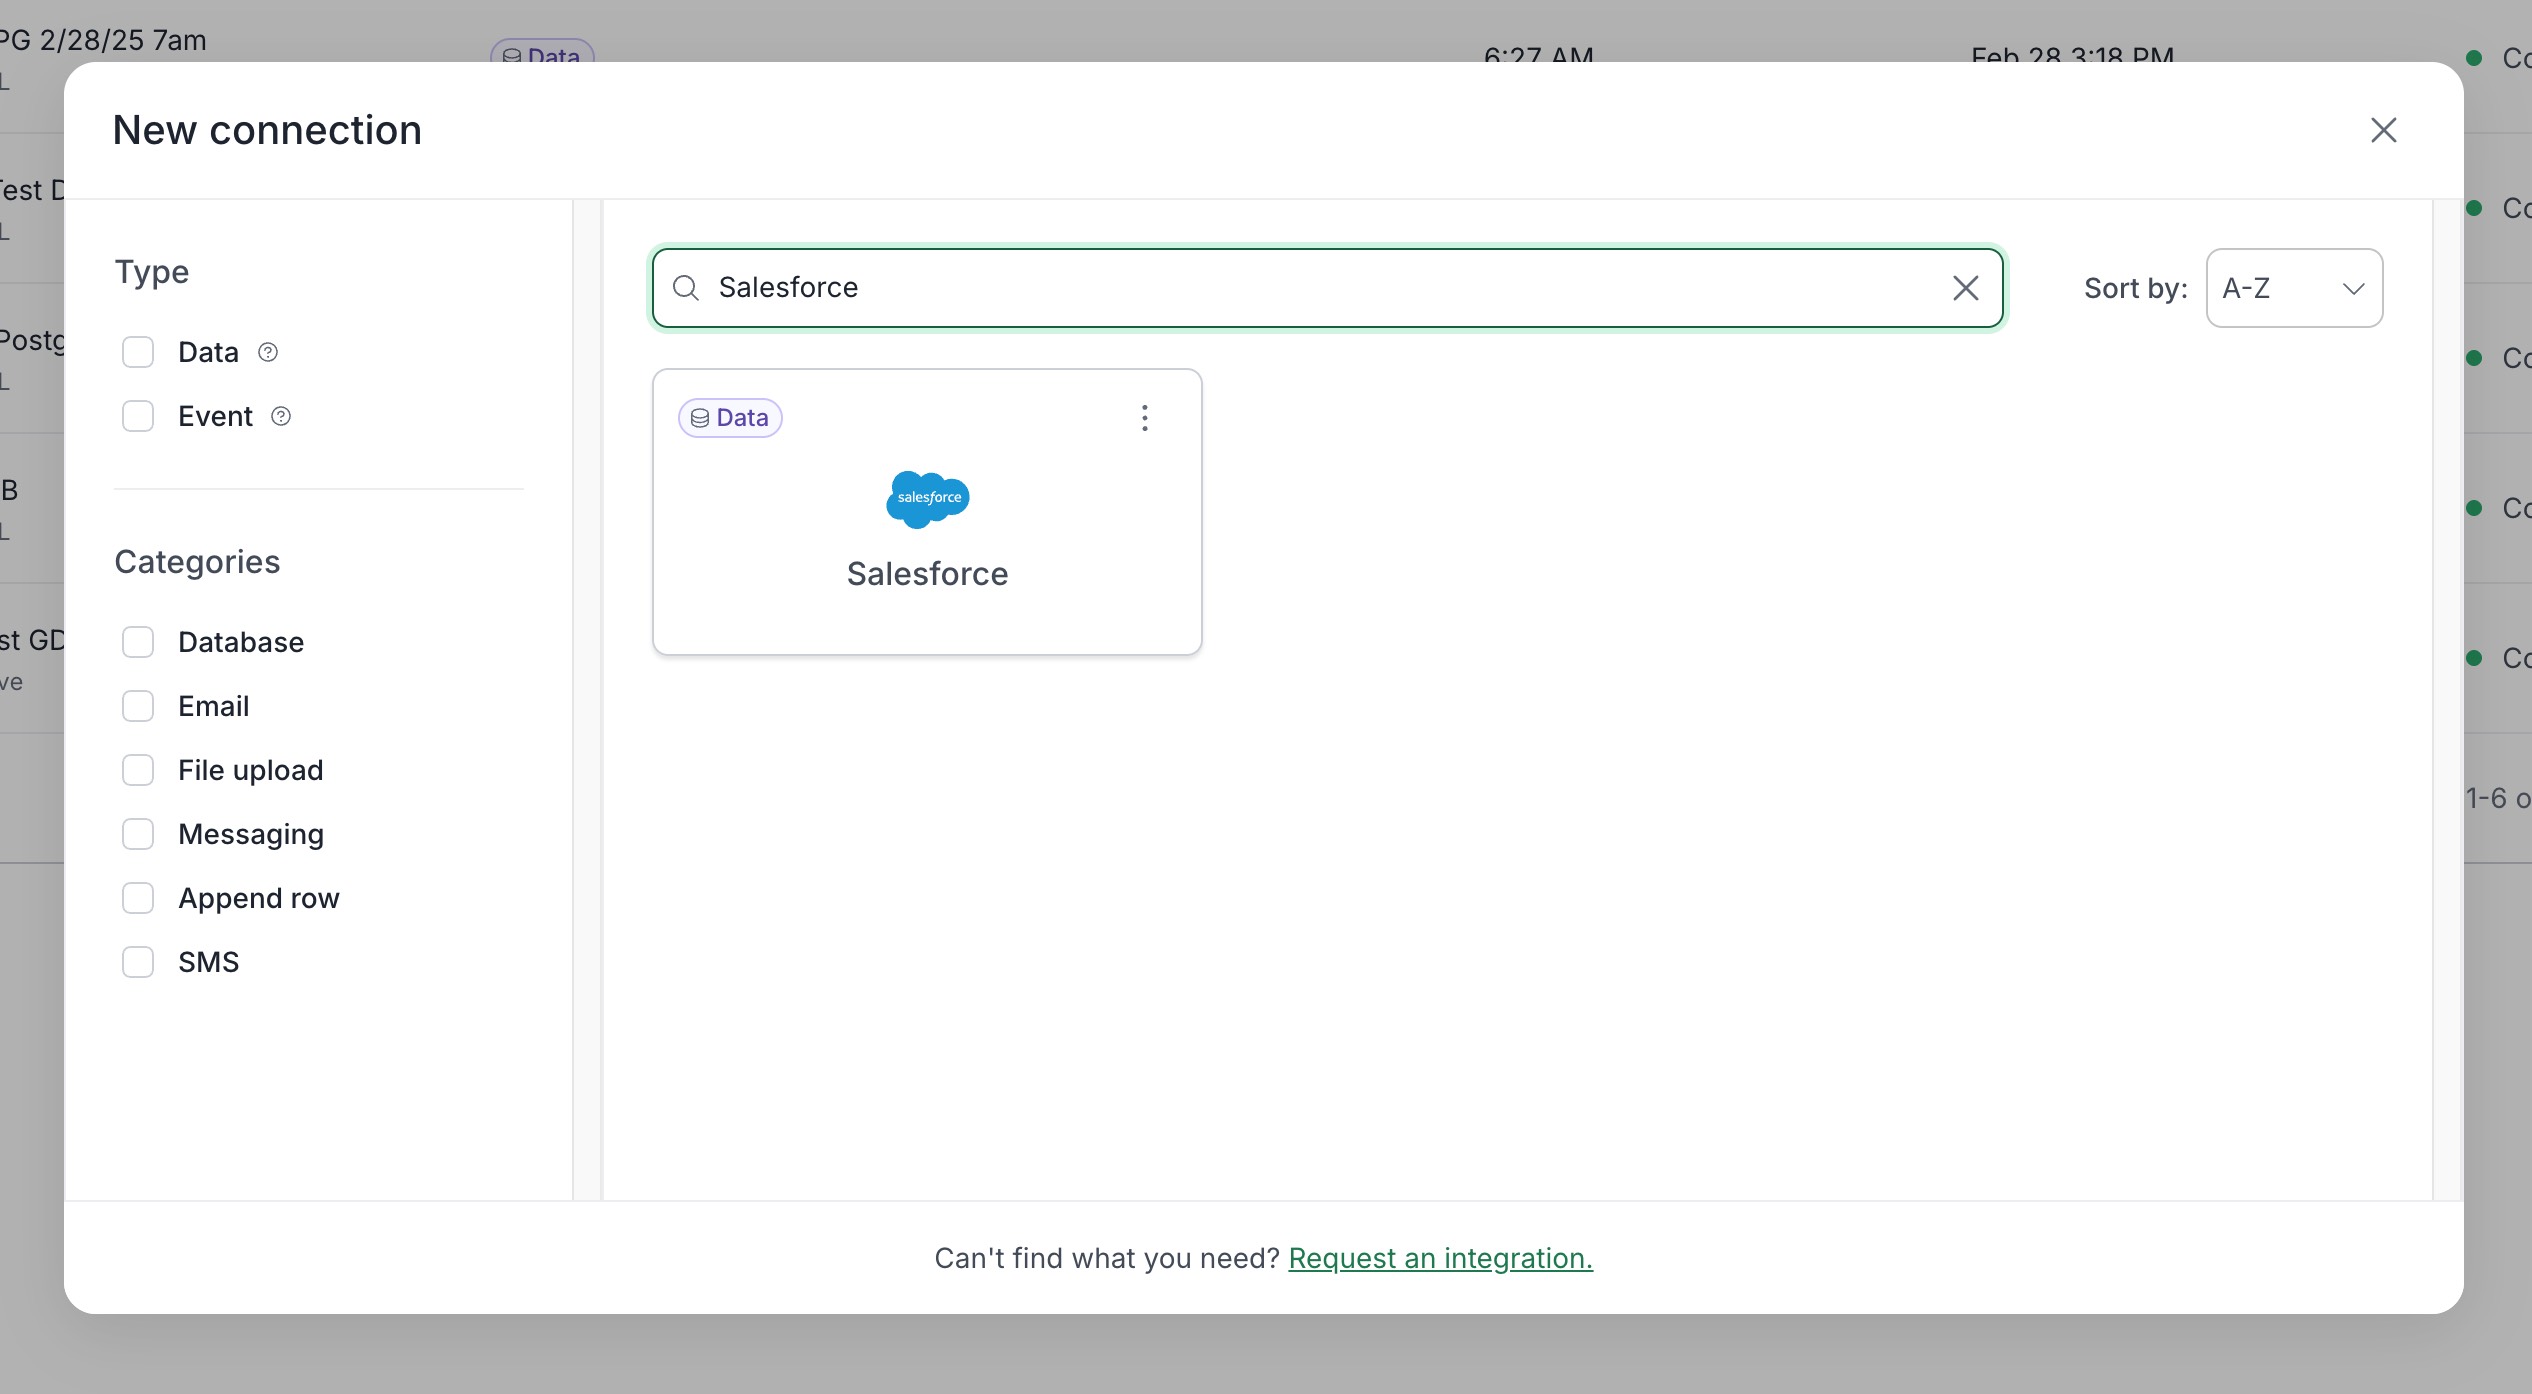Click the Request an integration link

pos(1440,1258)
